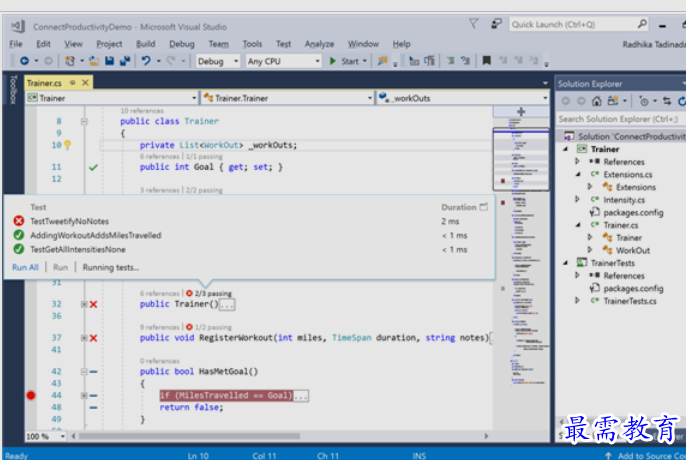Click the failed status icon for TestTweetifyNoNotes
Viewport: 686px width, 460px height.
tap(18, 221)
